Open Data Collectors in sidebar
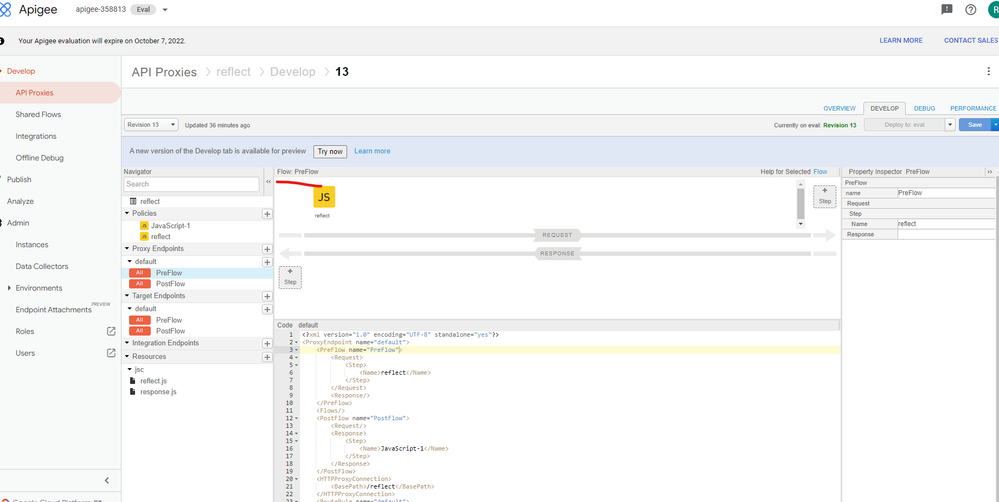This screenshot has width=999, height=502. 41,266
